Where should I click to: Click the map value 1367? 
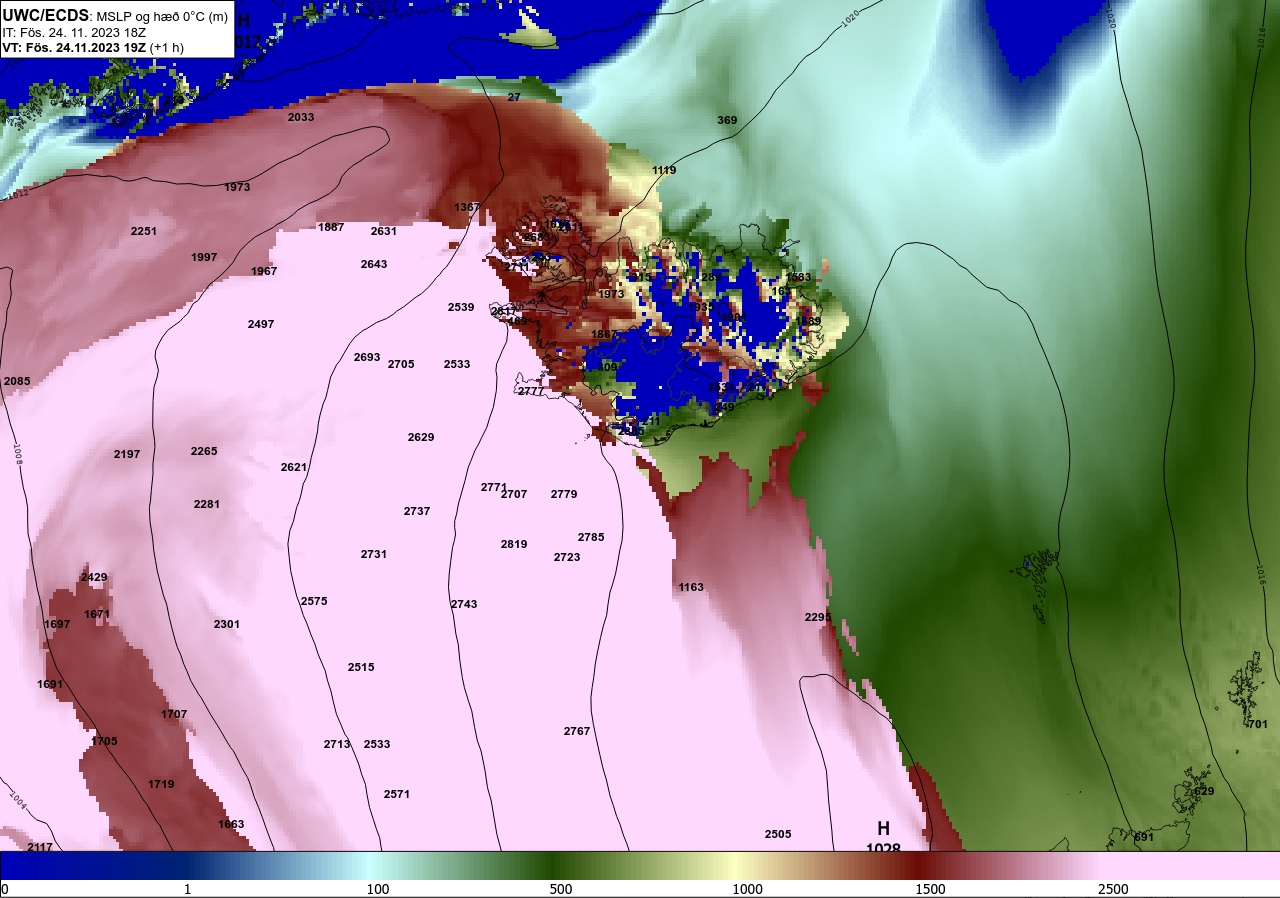click(x=467, y=207)
